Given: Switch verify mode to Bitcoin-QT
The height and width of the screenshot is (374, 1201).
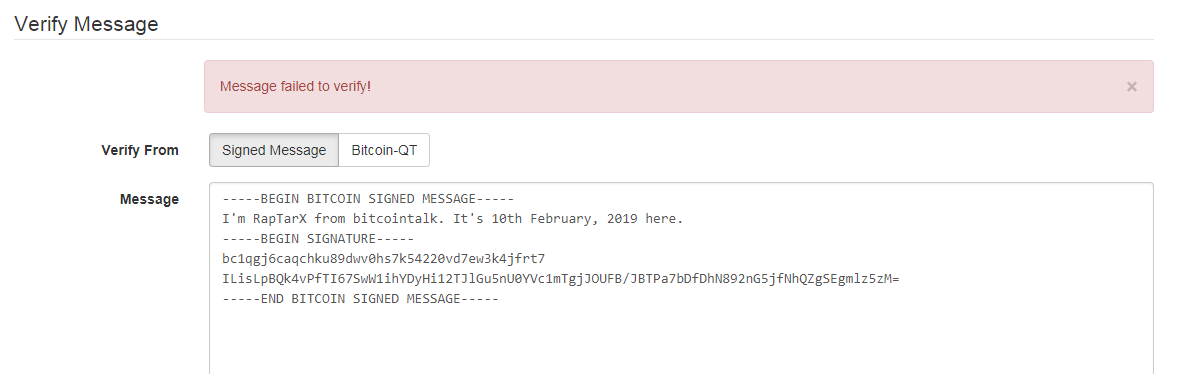Looking at the screenshot, I should point(385,150).
